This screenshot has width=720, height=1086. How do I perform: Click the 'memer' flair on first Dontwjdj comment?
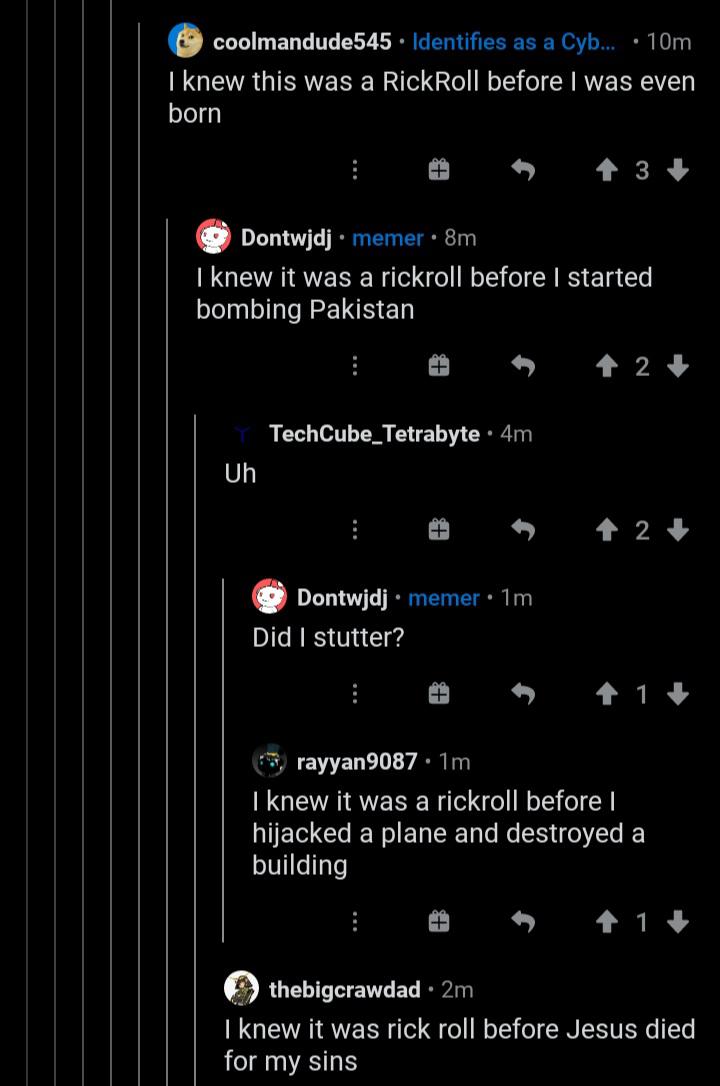pyautogui.click(x=388, y=238)
